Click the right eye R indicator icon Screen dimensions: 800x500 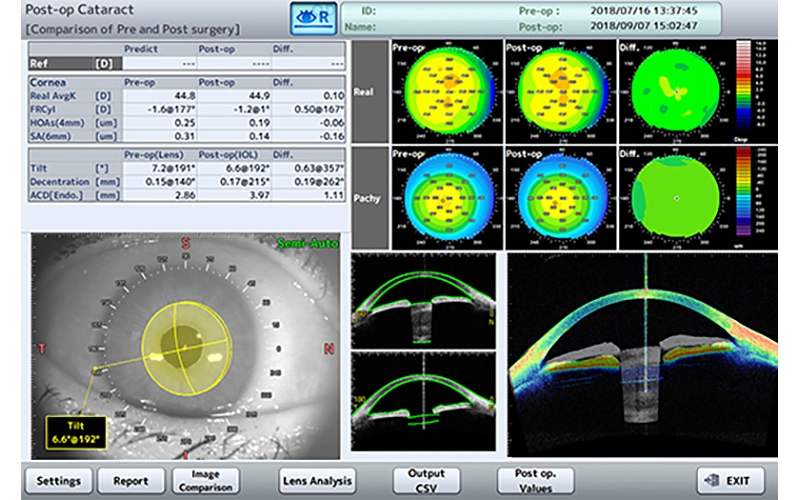[314, 18]
